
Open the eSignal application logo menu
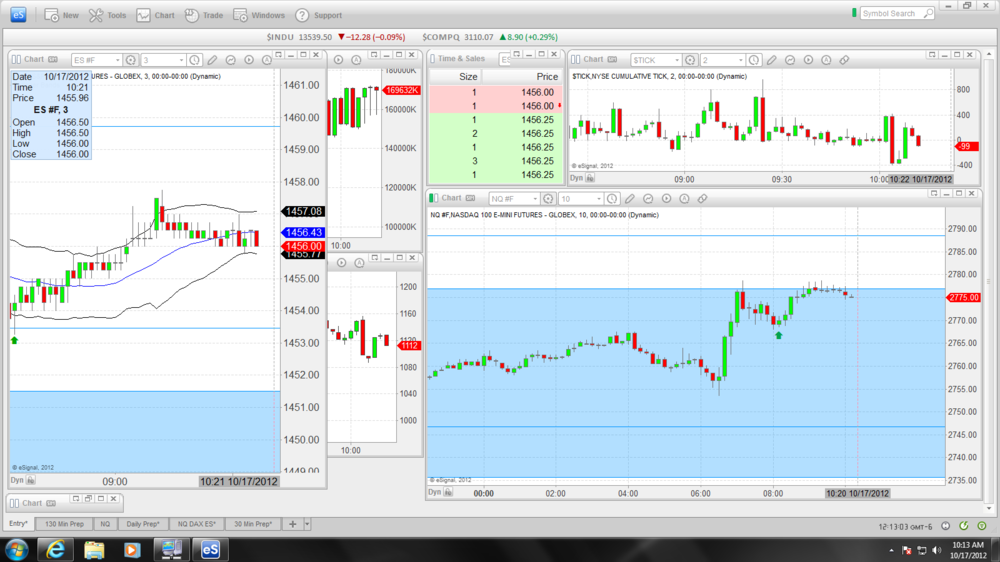(x=18, y=15)
